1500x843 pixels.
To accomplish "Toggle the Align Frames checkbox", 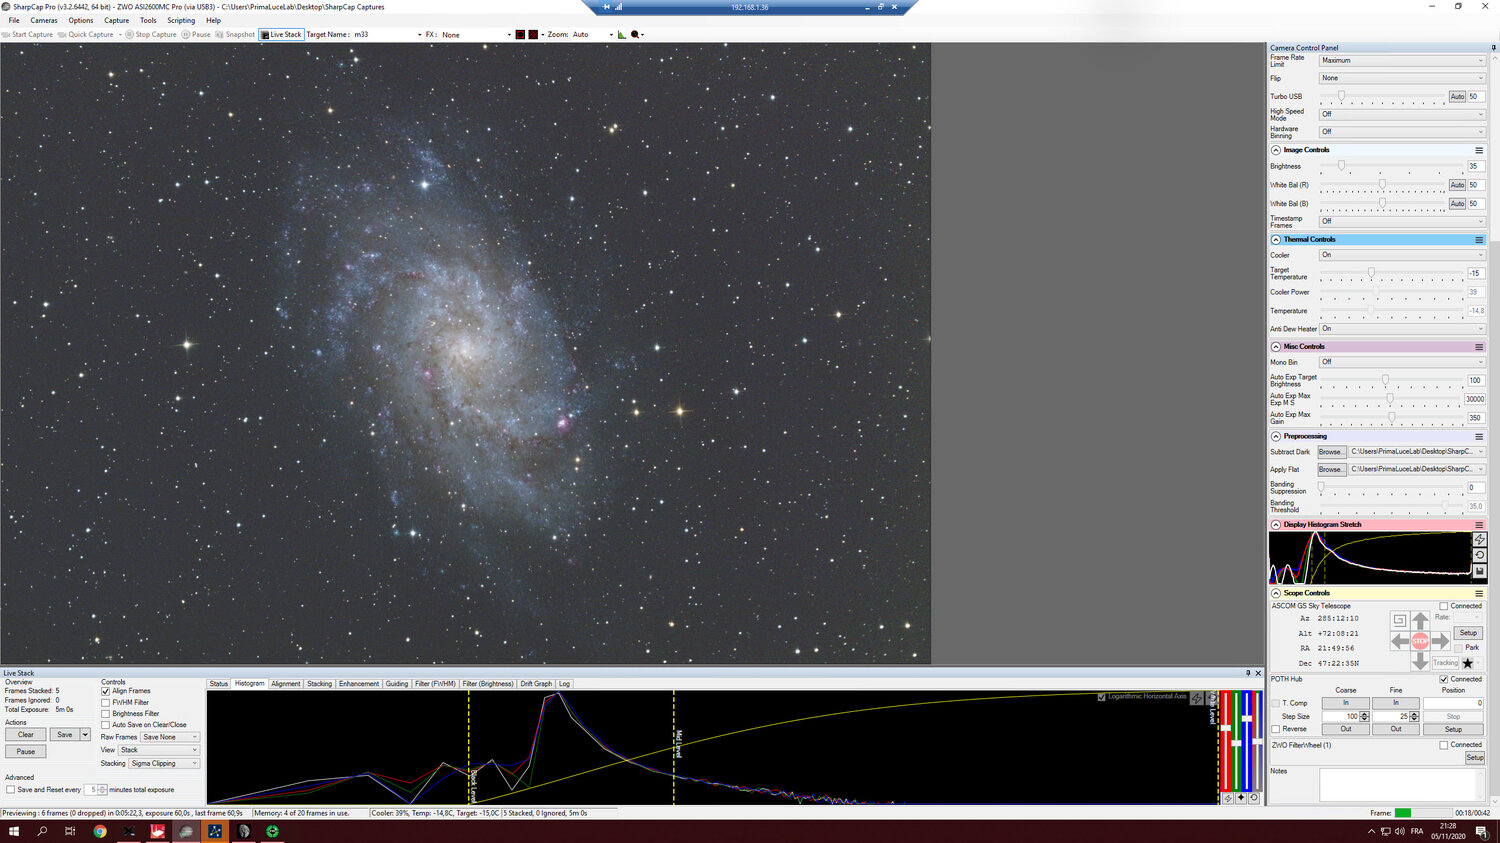I will tap(105, 691).
